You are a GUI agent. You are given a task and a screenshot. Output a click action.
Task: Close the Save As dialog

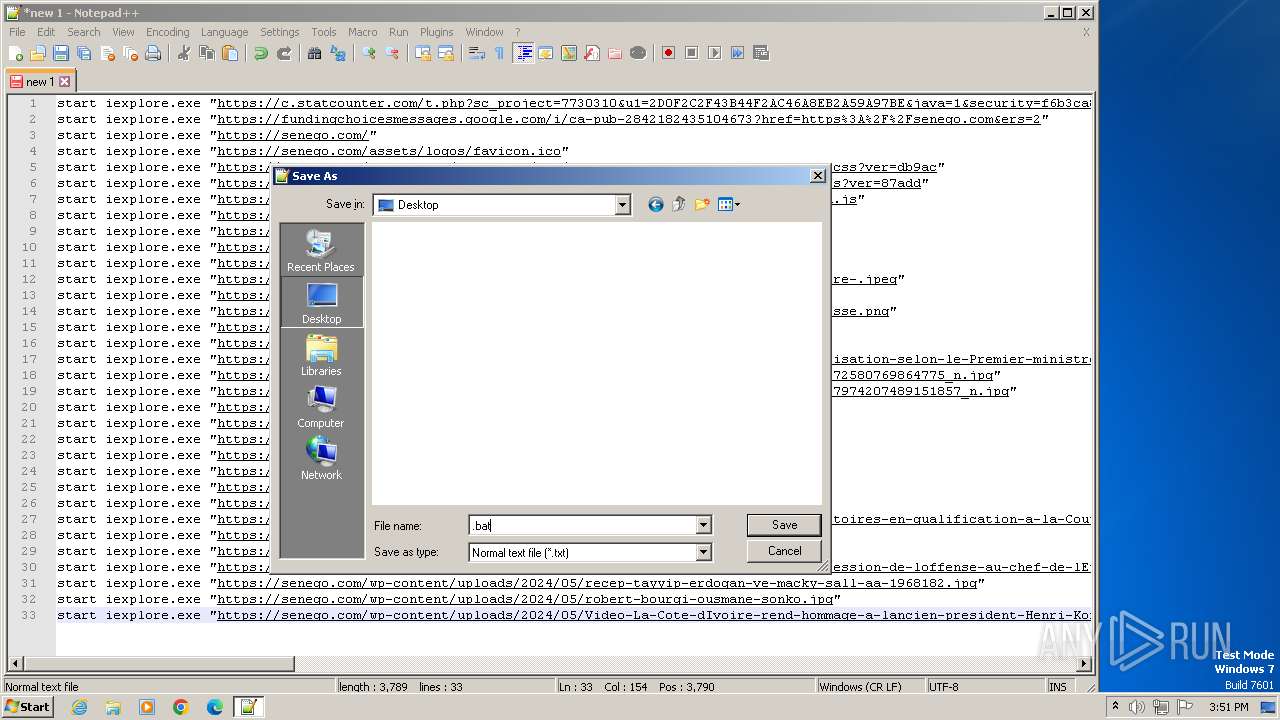[817, 176]
